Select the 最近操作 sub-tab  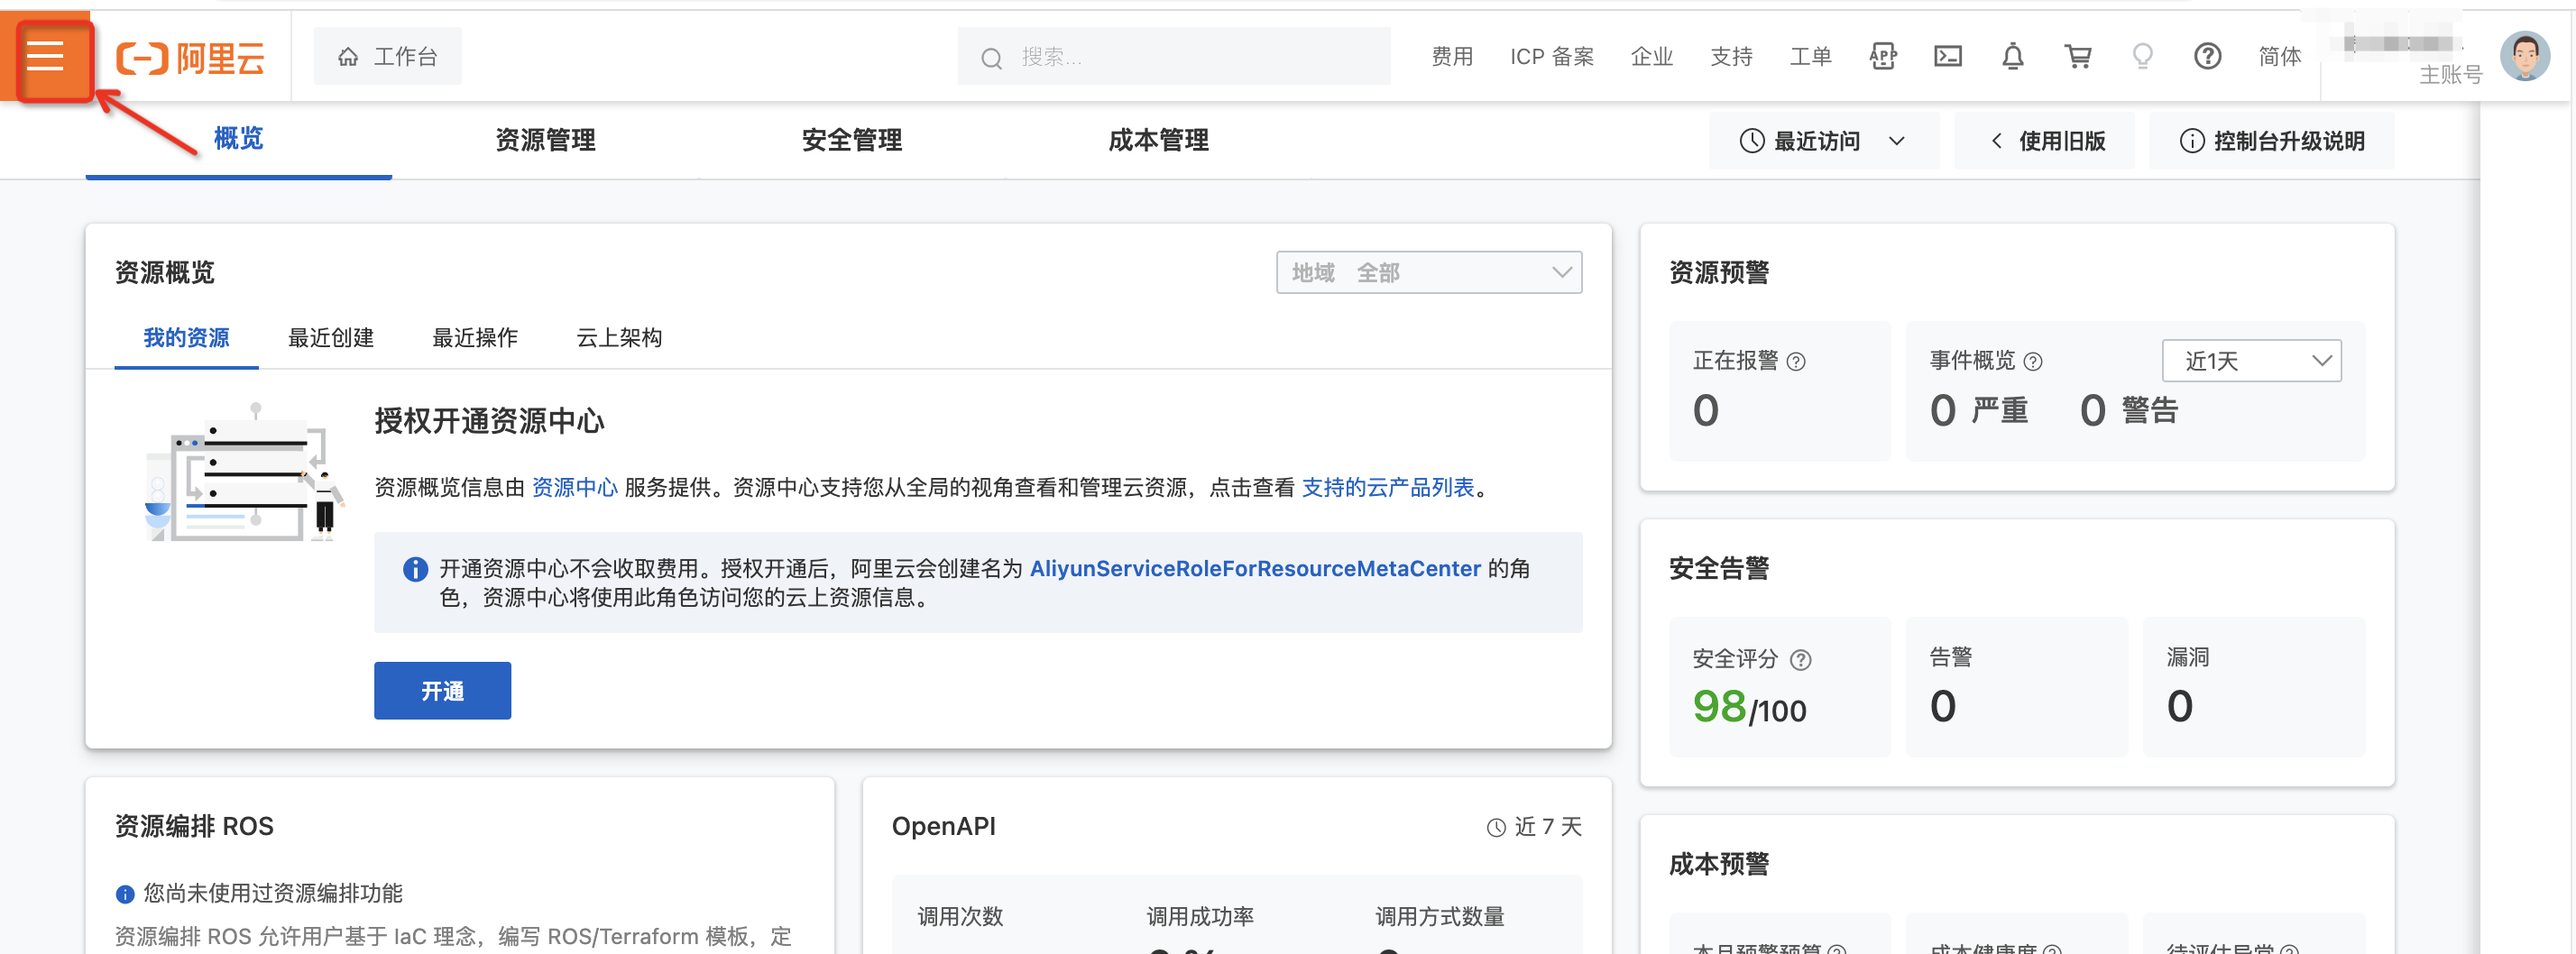tap(475, 338)
